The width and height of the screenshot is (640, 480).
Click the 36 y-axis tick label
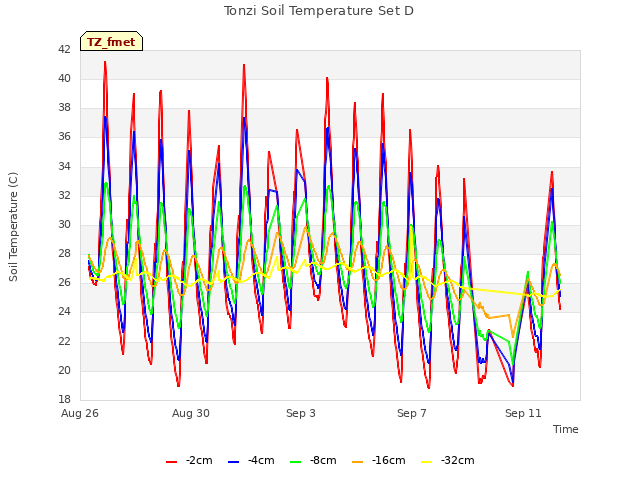click(x=64, y=137)
